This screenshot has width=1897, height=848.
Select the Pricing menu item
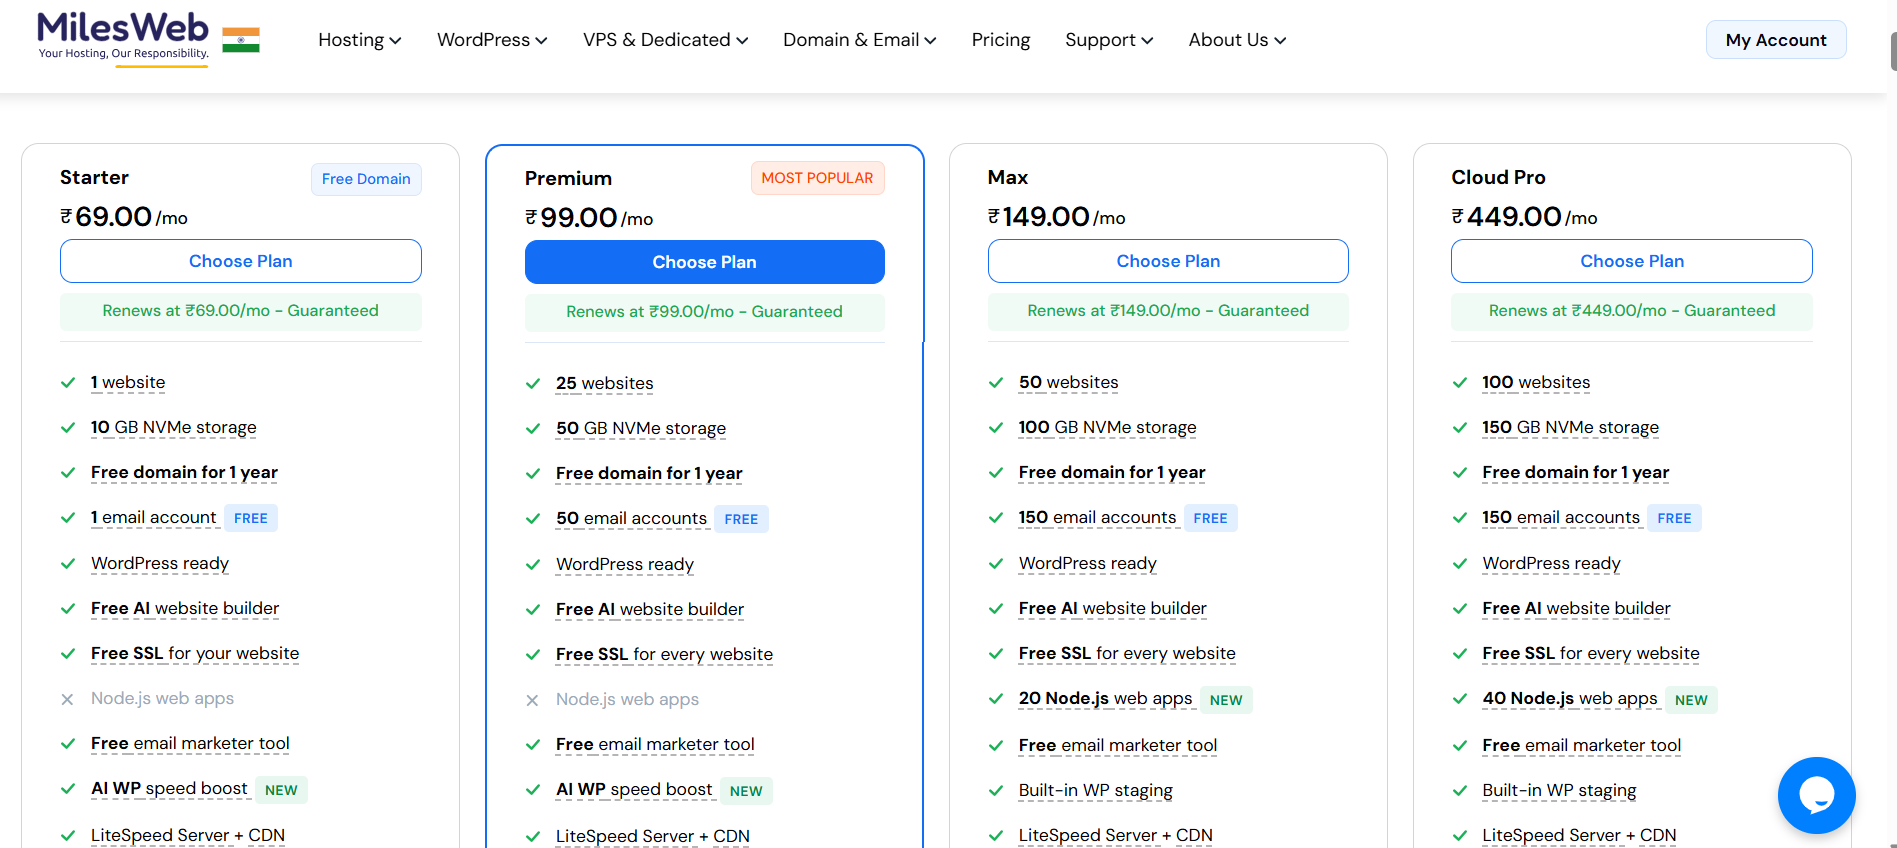(1000, 40)
